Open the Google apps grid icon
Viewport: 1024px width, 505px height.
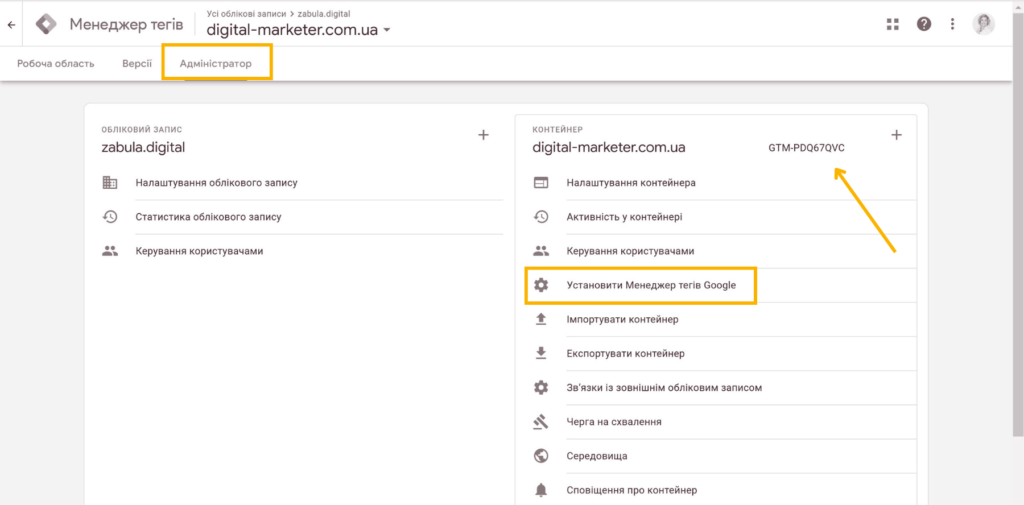pos(893,24)
